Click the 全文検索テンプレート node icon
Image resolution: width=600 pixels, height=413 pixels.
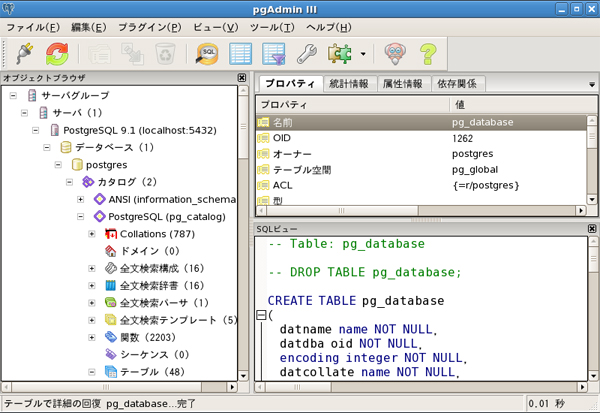pyautogui.click(x=111, y=320)
